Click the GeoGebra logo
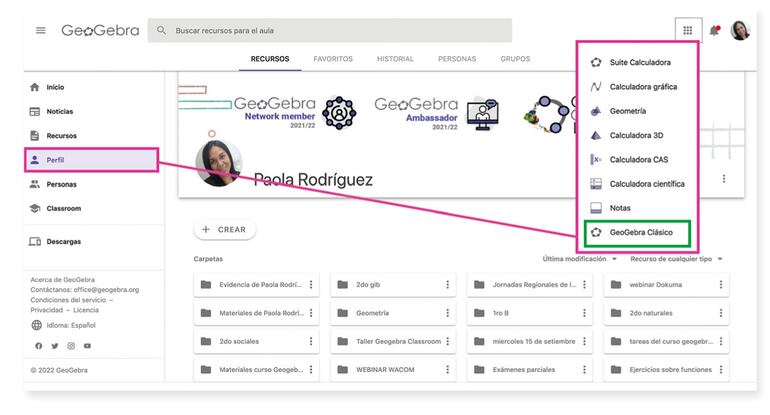Image resolution: width=770 pixels, height=415 pixels. point(100,30)
